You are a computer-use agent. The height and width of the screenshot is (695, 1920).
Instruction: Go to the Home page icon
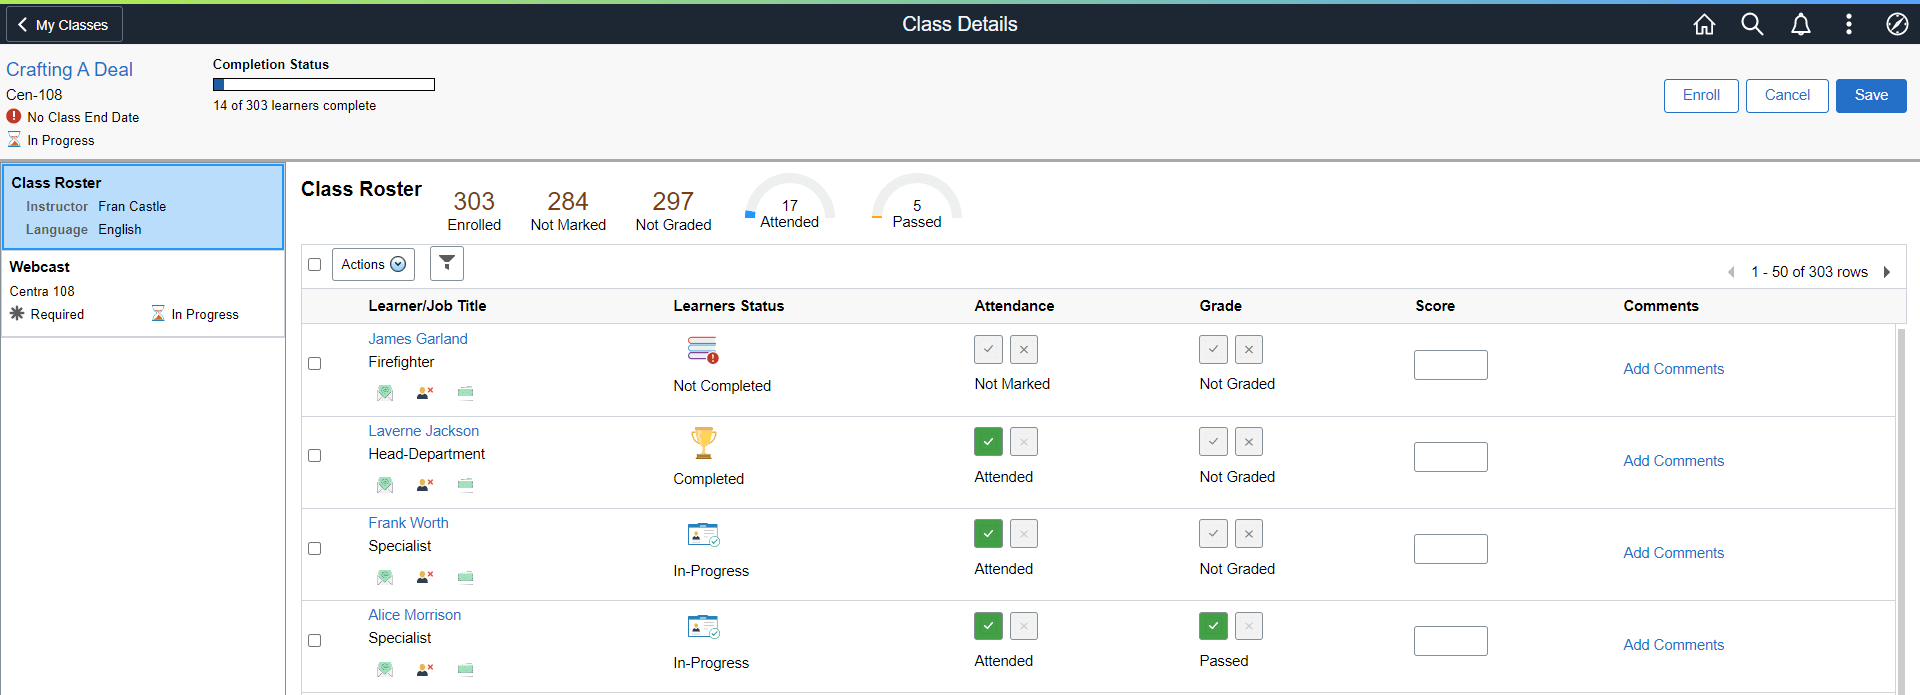pyautogui.click(x=1704, y=24)
